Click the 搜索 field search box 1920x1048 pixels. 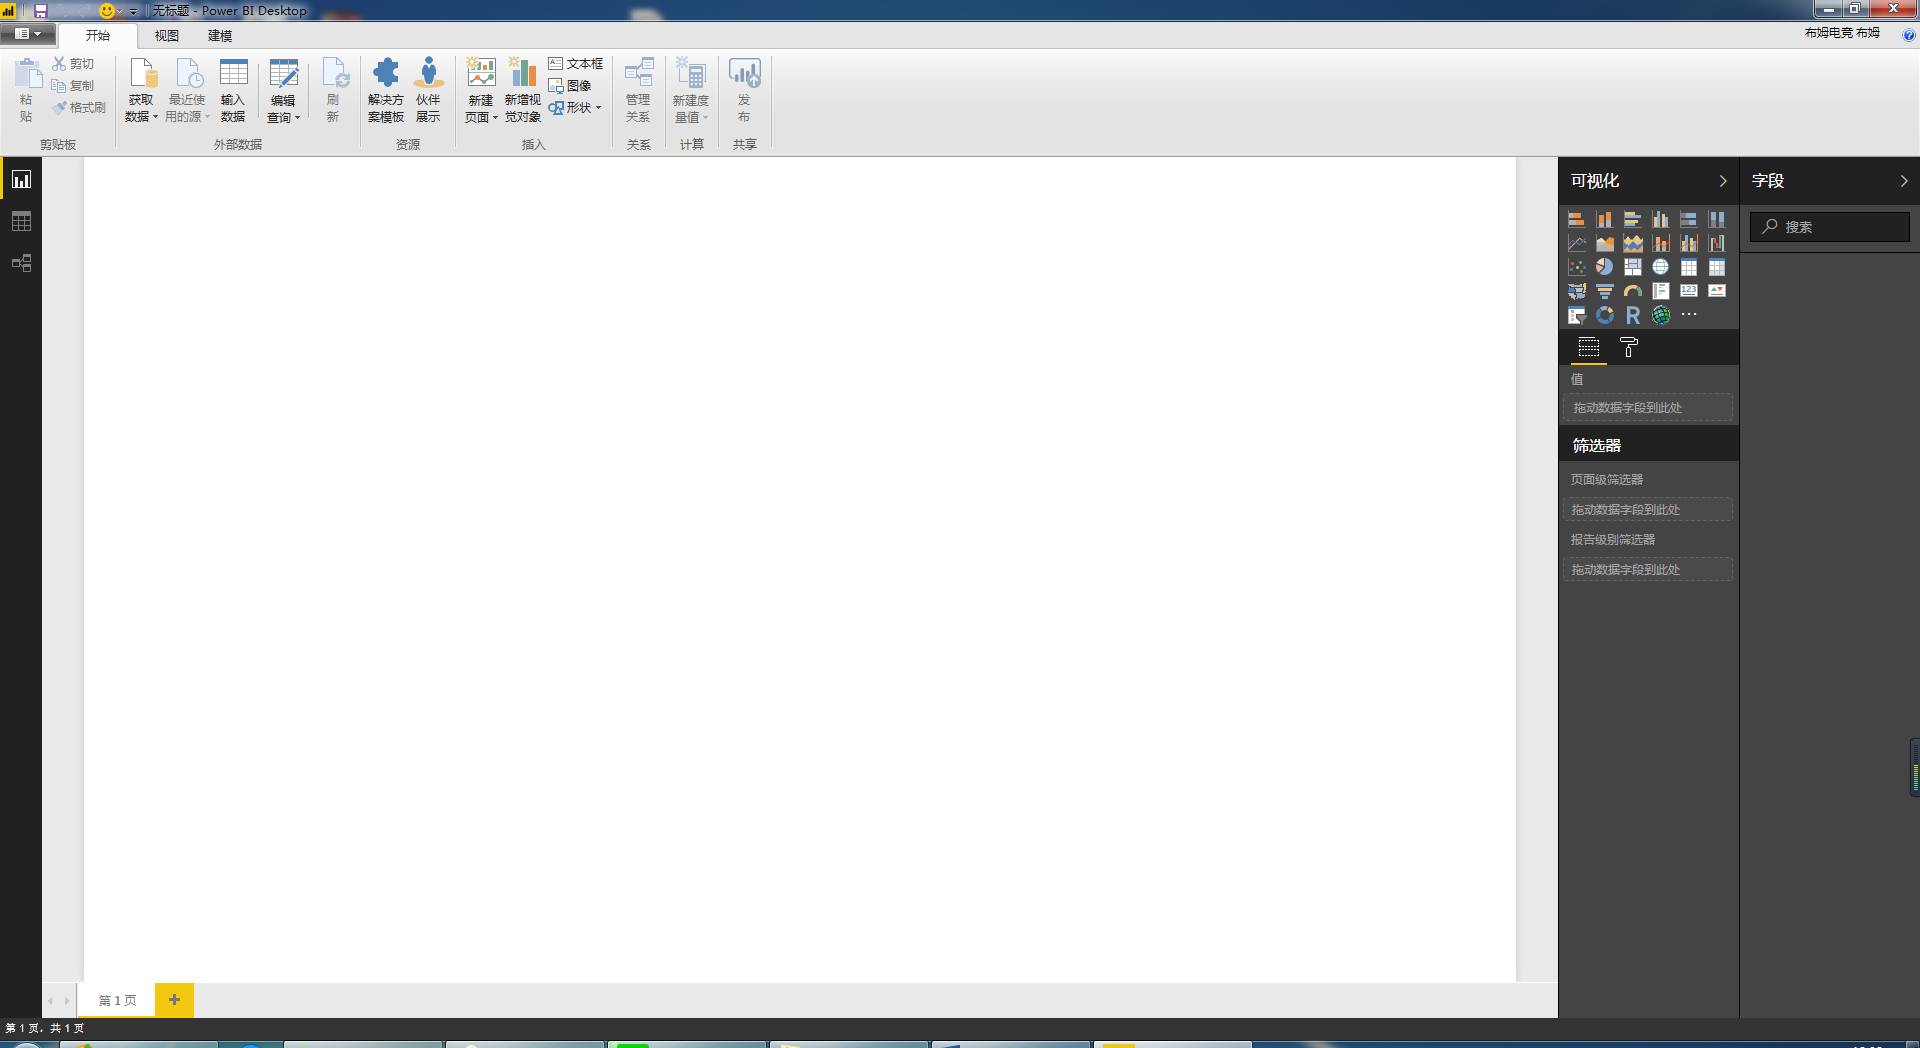pos(1830,227)
